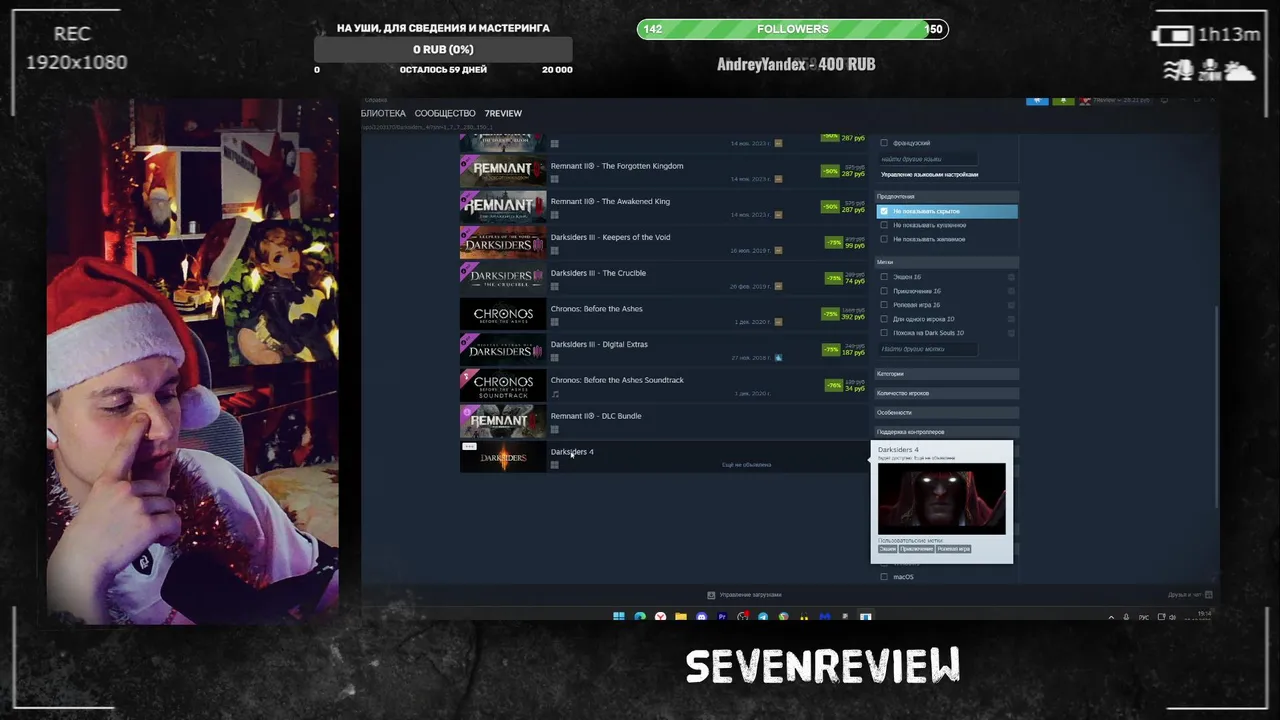Click the РУС language indicator in tray

click(x=1146, y=617)
